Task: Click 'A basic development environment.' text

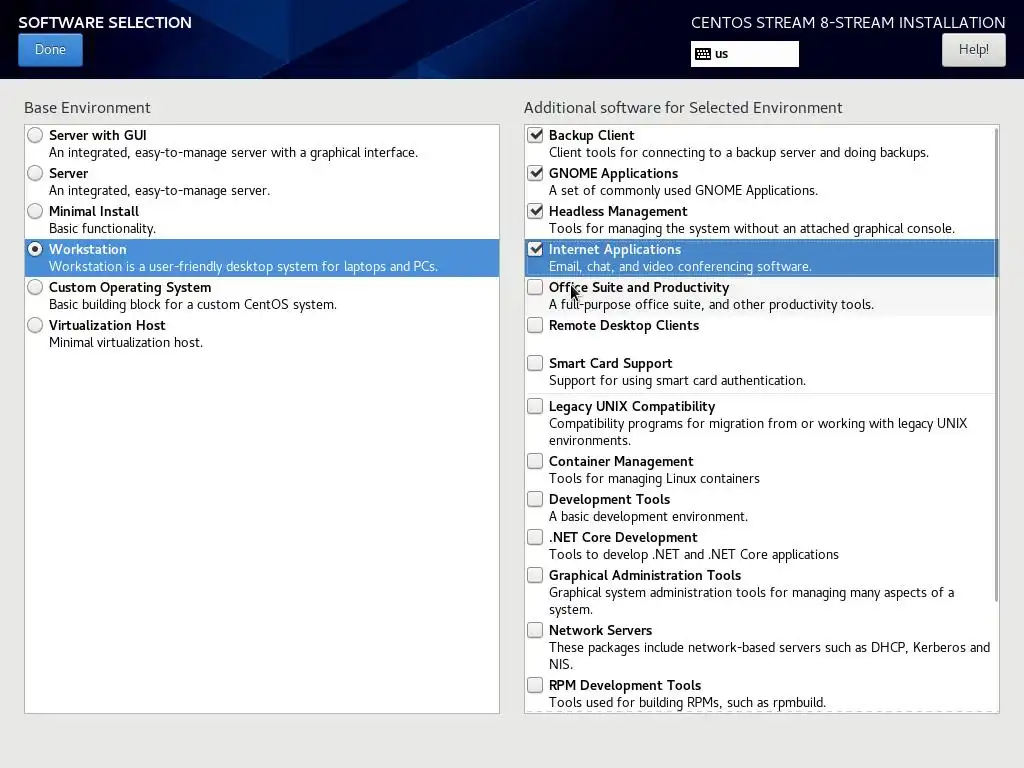Action: (648, 516)
